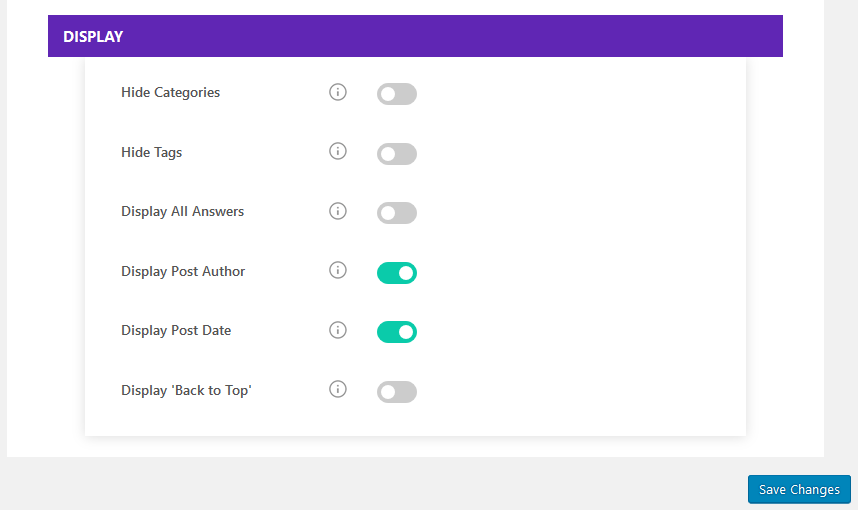Image resolution: width=858 pixels, height=510 pixels.
Task: Select the Display Post Date label
Action: [176, 331]
